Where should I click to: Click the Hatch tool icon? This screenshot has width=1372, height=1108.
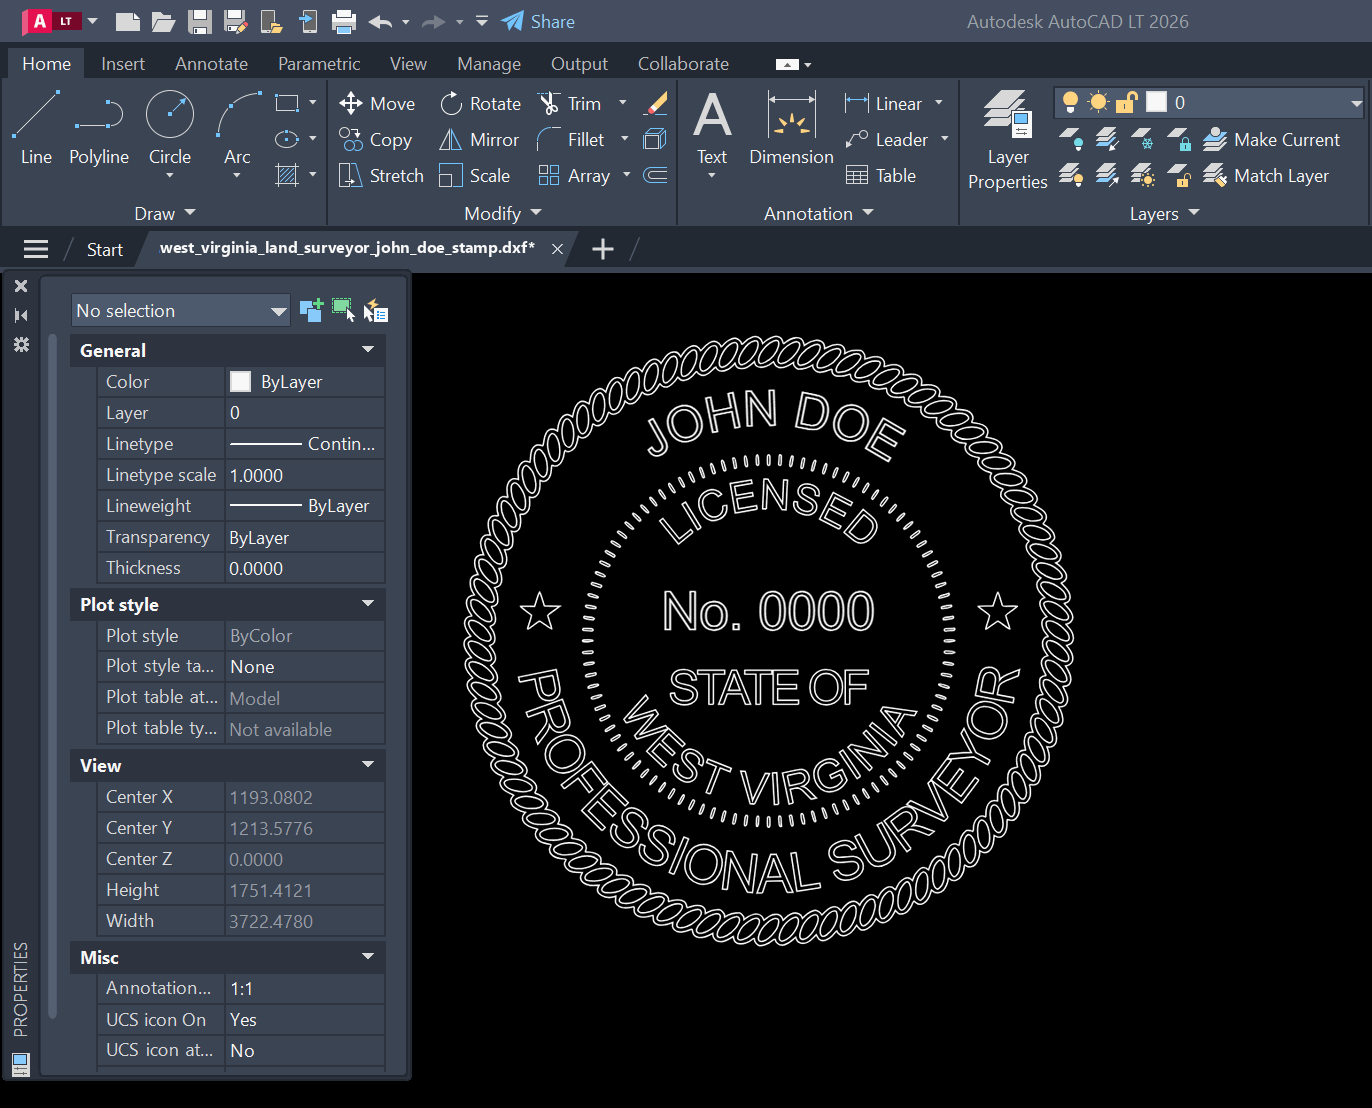click(x=287, y=175)
